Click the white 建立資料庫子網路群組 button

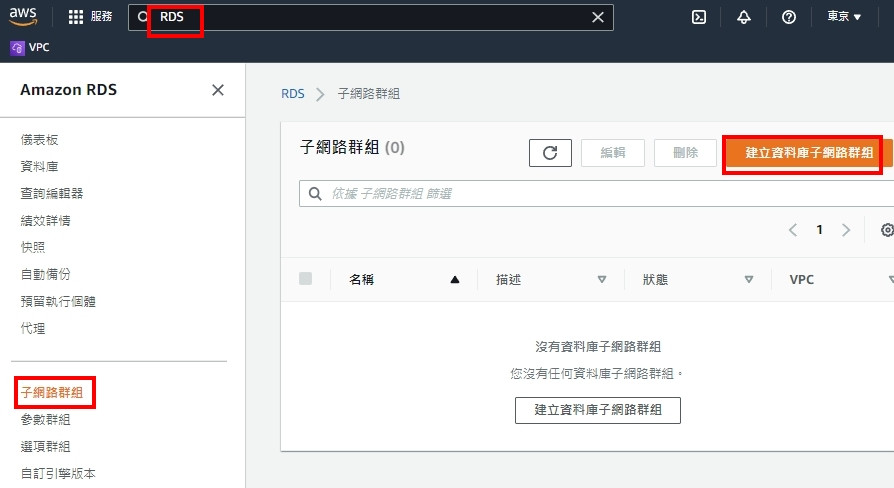coord(598,410)
